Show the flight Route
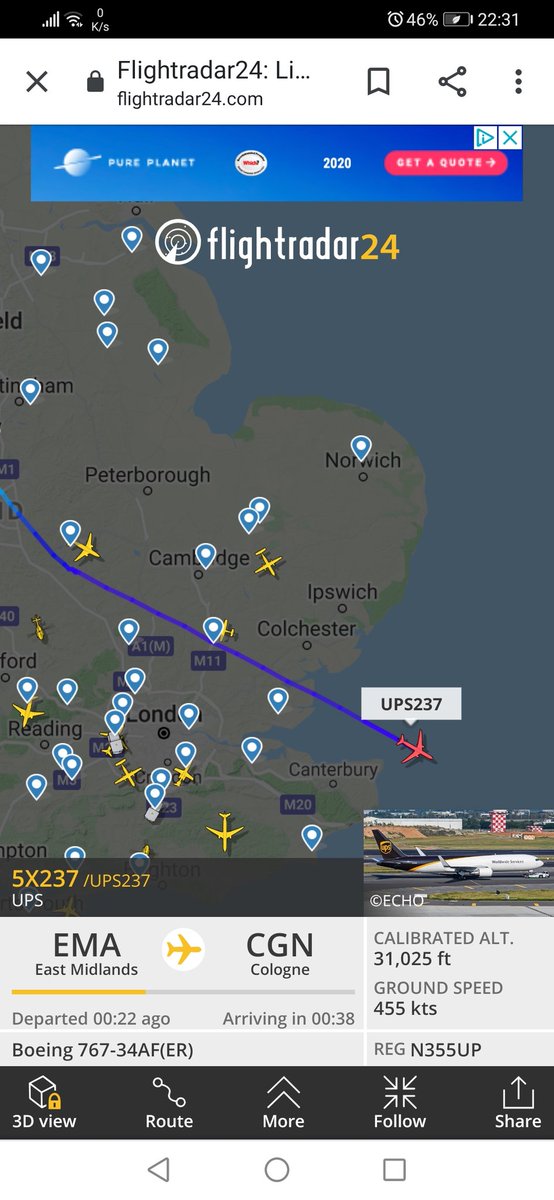This screenshot has height=1200, width=554. [x=169, y=1102]
